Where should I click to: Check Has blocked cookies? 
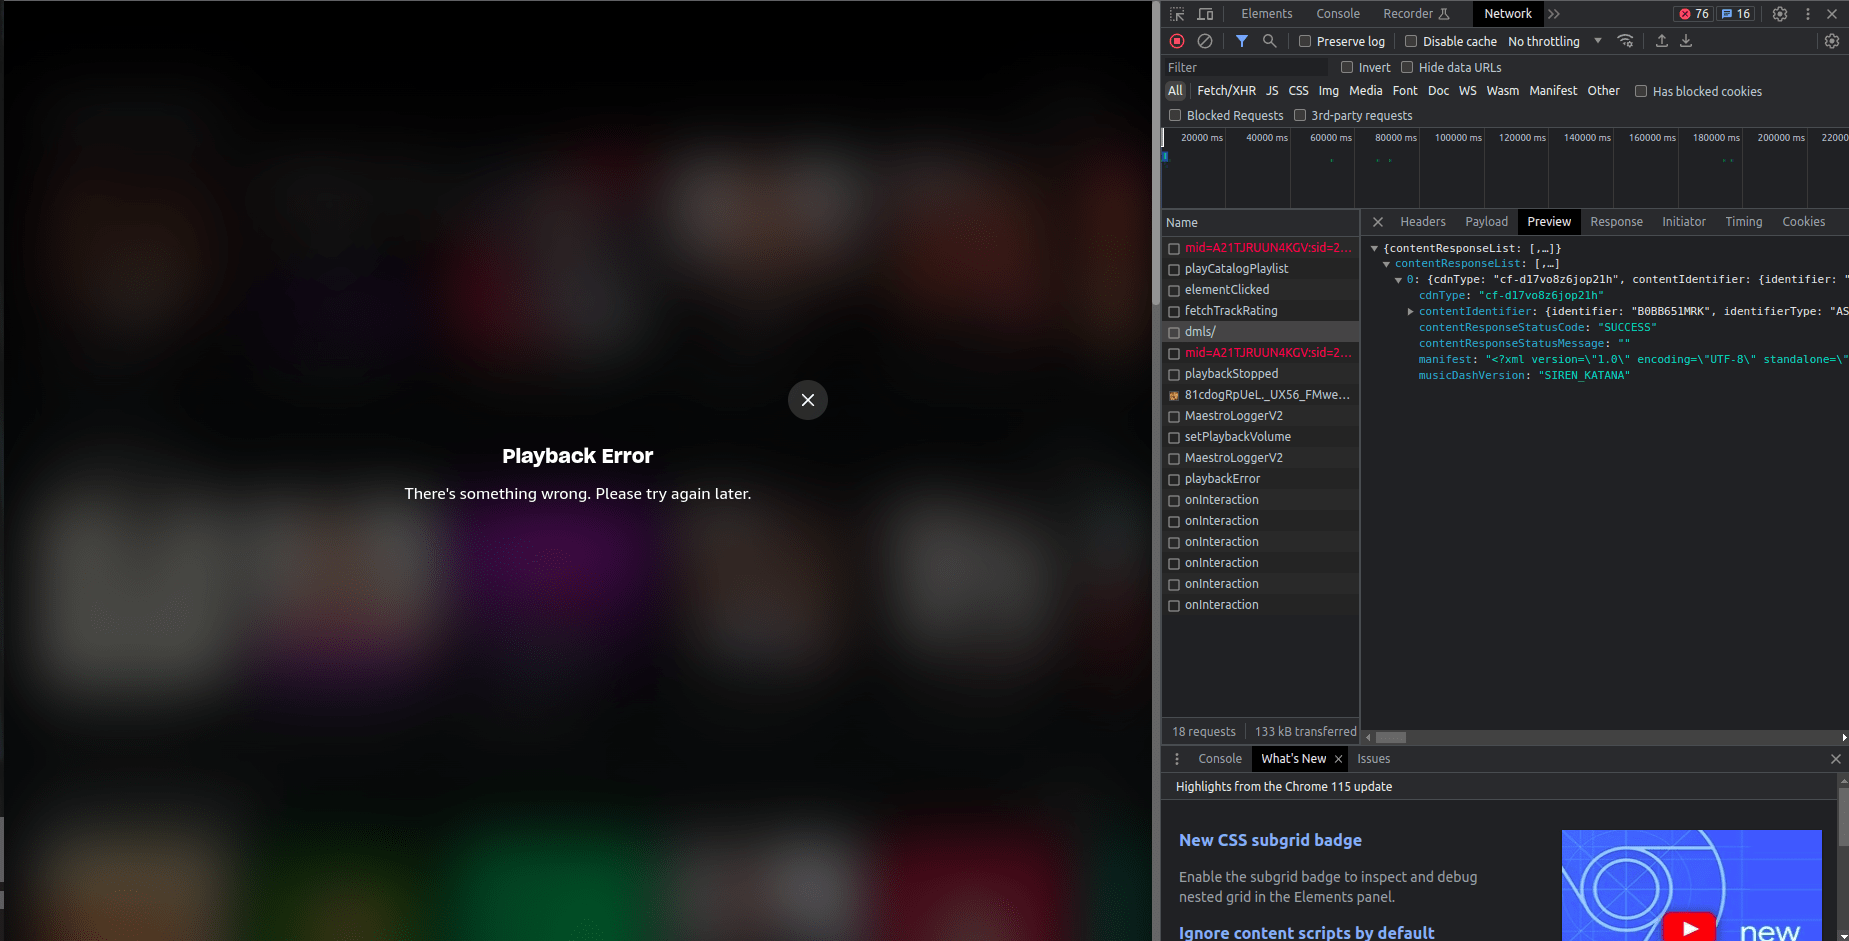1641,91
